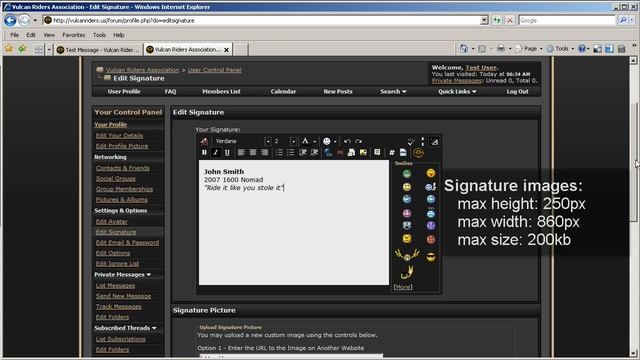Click the HTML tags document icon
640x360 pixels.
pyautogui.click(x=403, y=153)
